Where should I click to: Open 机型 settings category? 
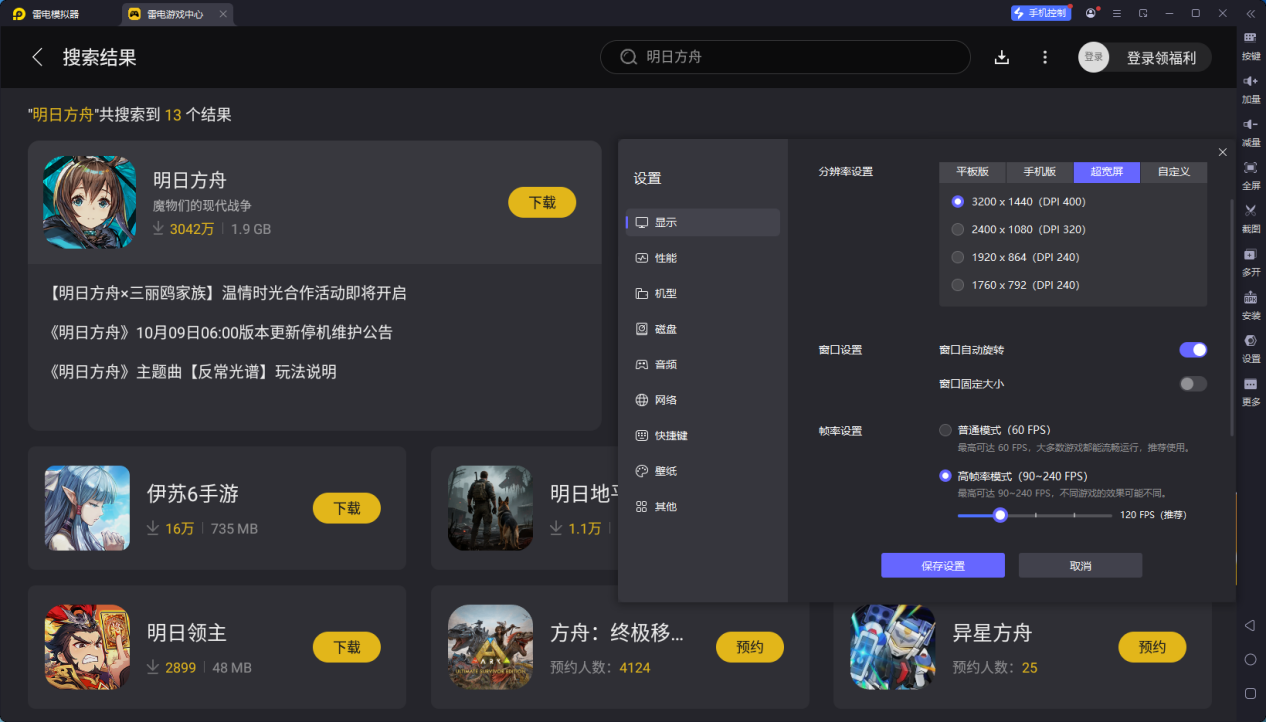point(703,294)
